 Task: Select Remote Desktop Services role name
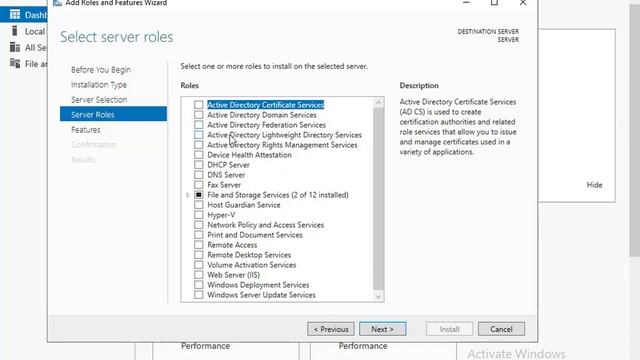click(249, 255)
